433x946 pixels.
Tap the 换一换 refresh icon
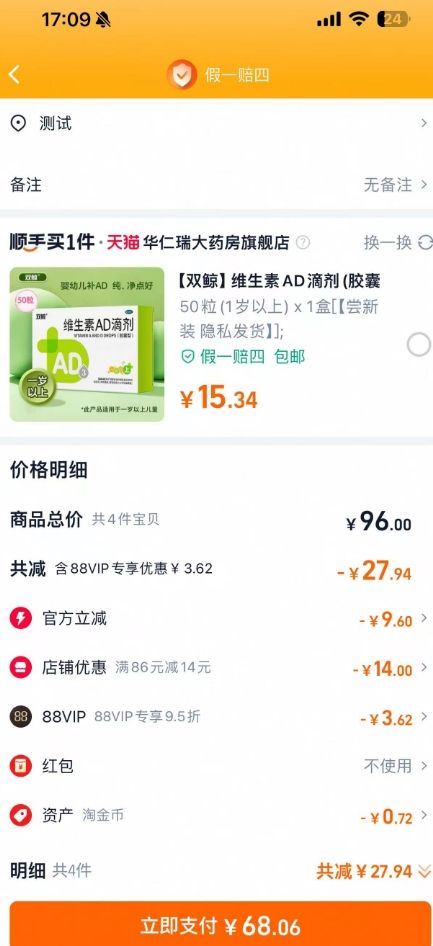pos(425,243)
